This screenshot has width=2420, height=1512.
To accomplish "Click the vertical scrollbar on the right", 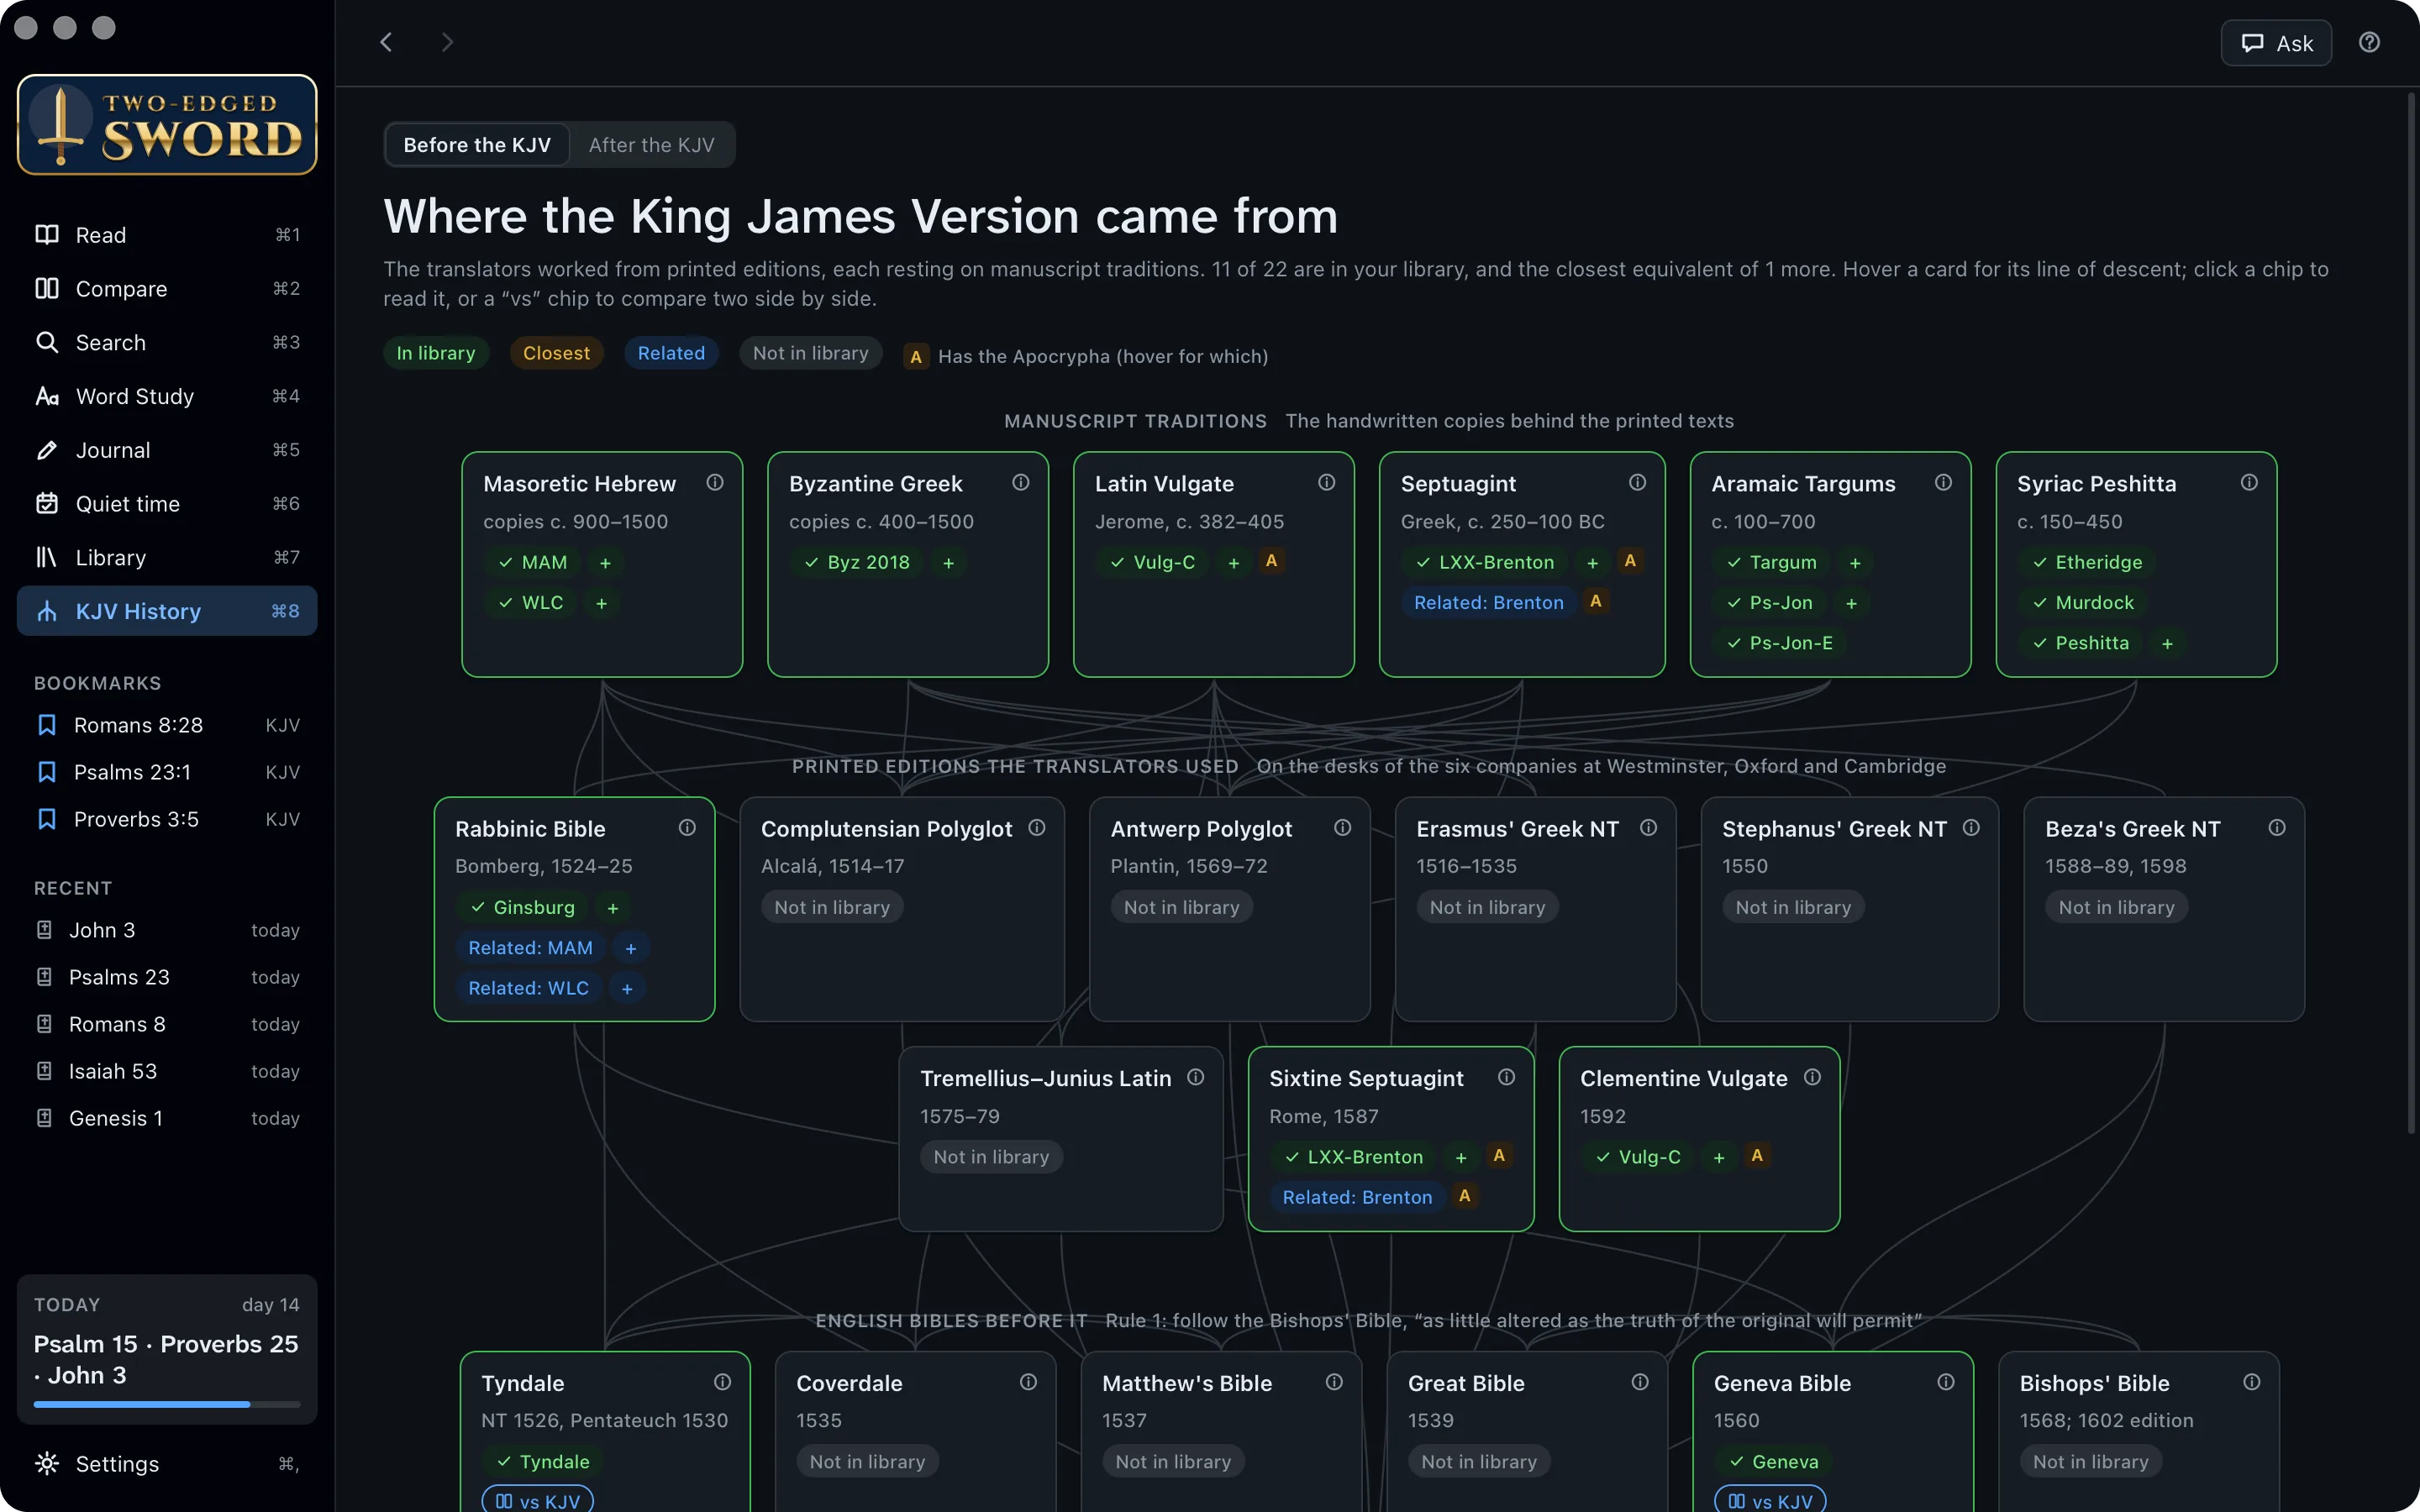I will (x=2411, y=612).
